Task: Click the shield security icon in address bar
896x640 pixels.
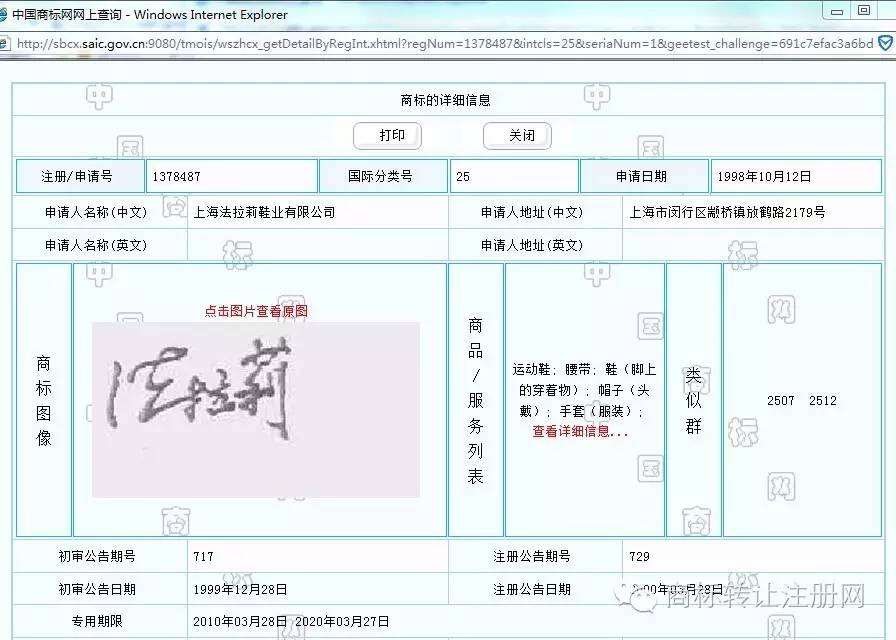Action: click(x=886, y=43)
